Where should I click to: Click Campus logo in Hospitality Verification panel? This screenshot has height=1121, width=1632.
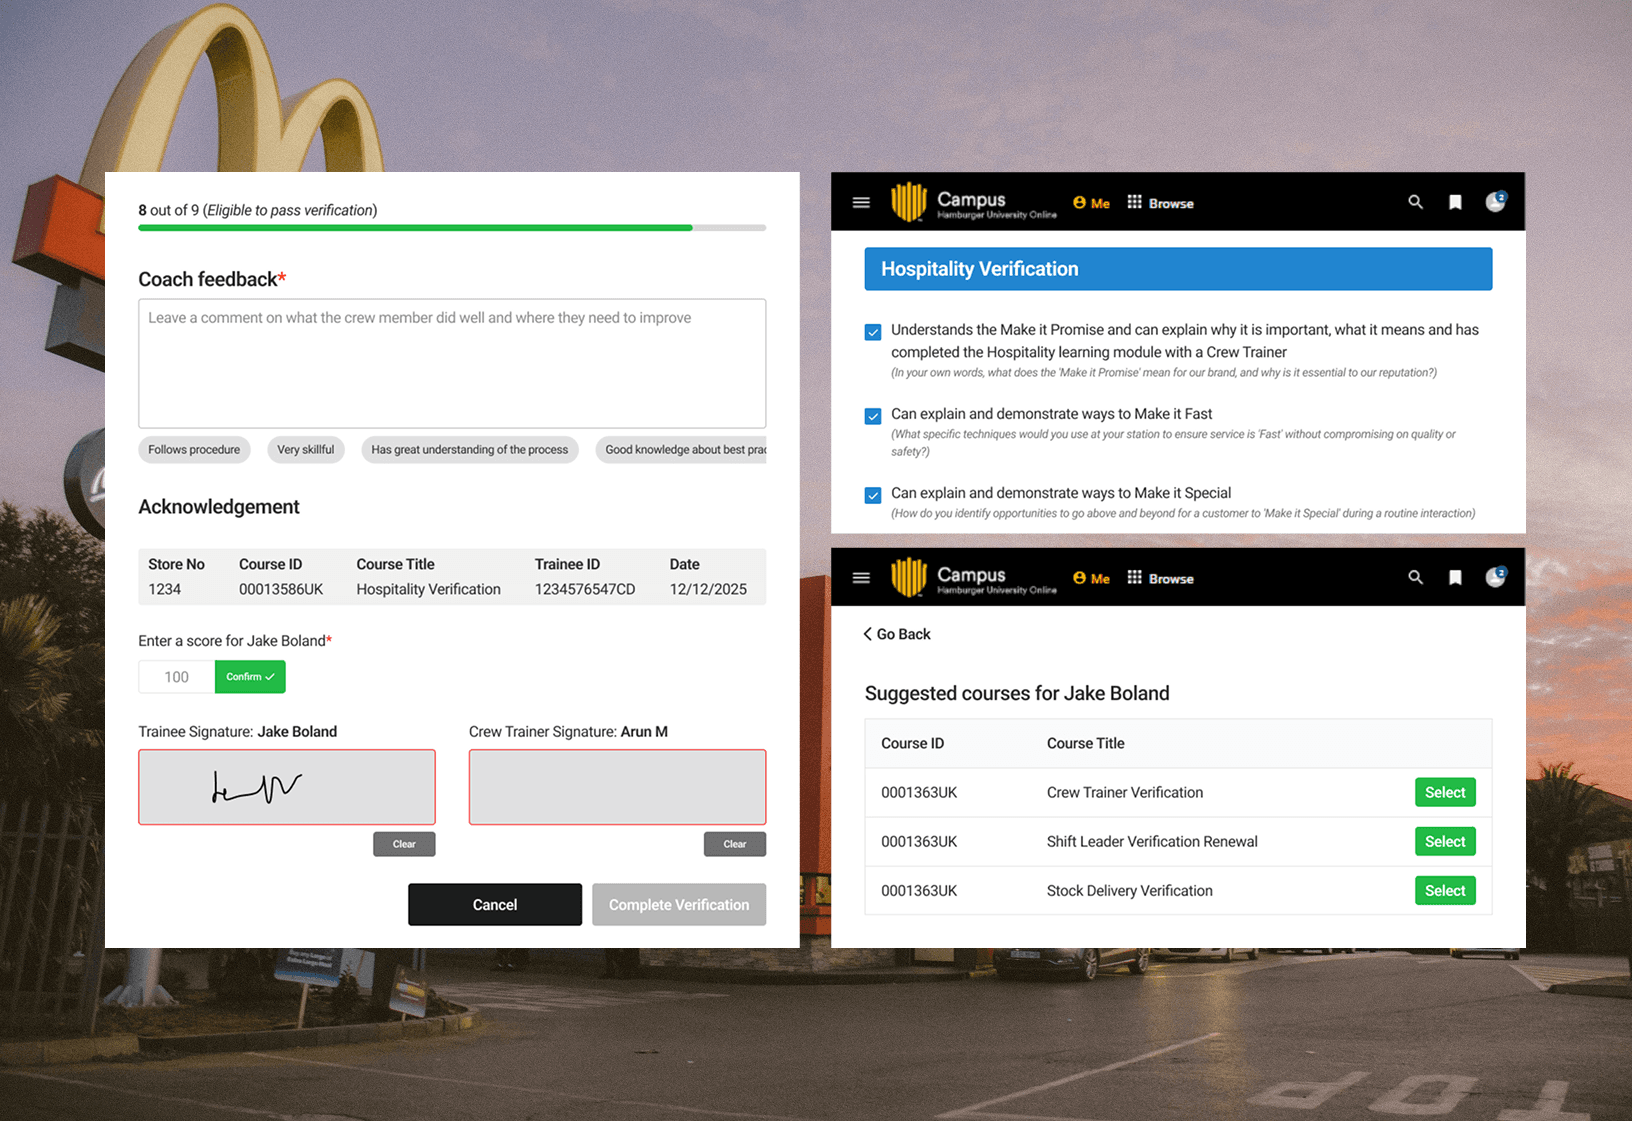[973, 202]
